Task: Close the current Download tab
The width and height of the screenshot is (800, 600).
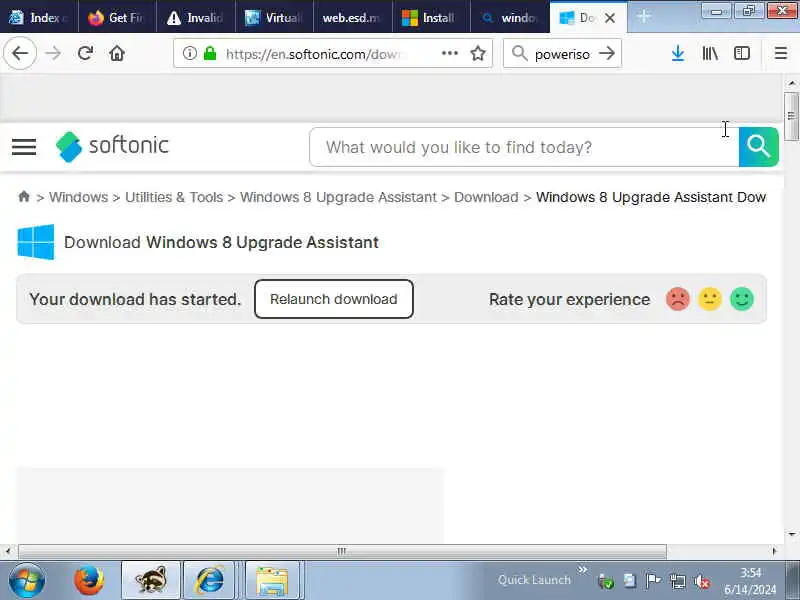Action: click(x=610, y=18)
